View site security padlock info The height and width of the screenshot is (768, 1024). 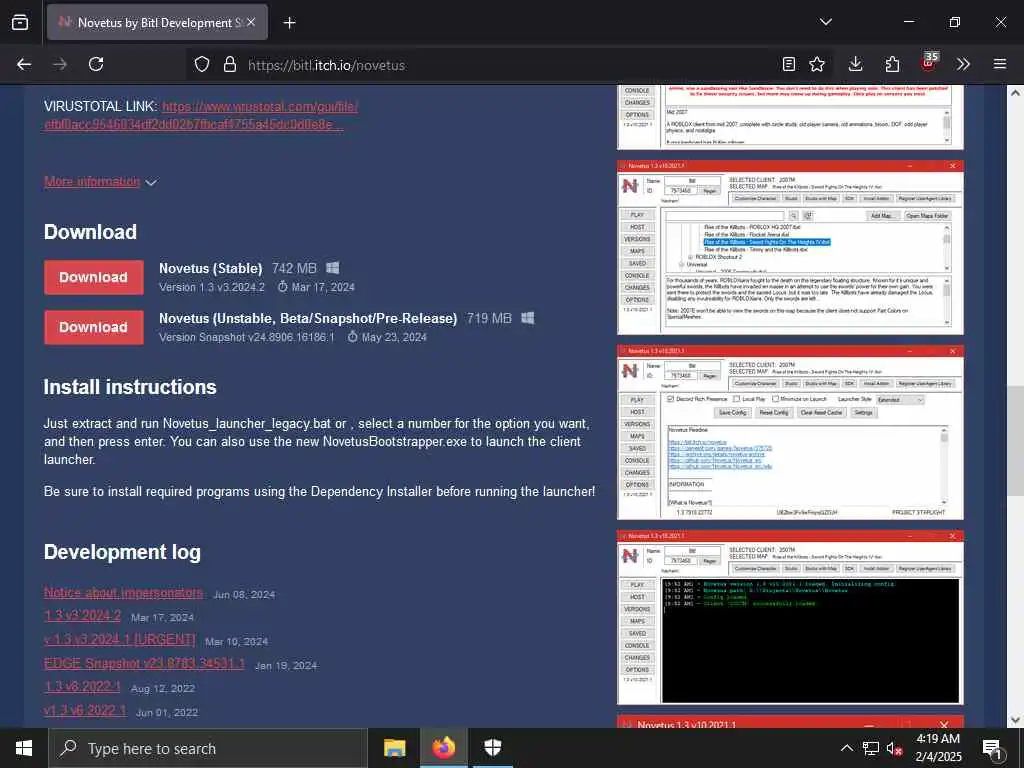pos(229,65)
